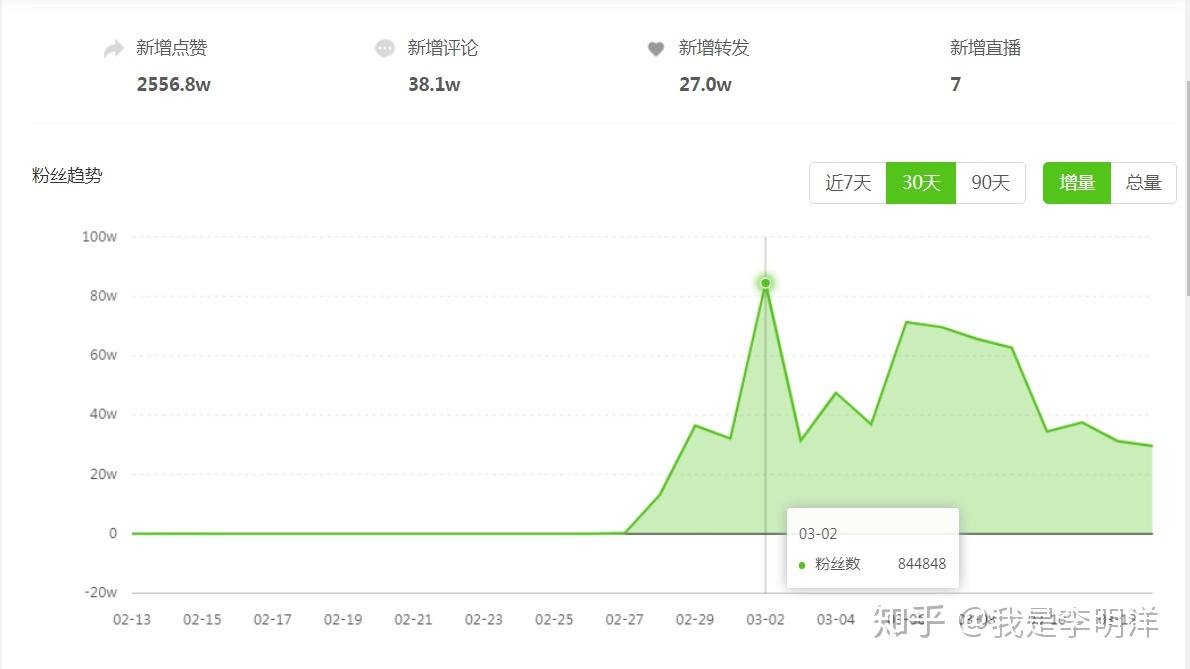Select the 90天 time range
Image resolution: width=1190 pixels, height=669 pixels.
pos(990,183)
